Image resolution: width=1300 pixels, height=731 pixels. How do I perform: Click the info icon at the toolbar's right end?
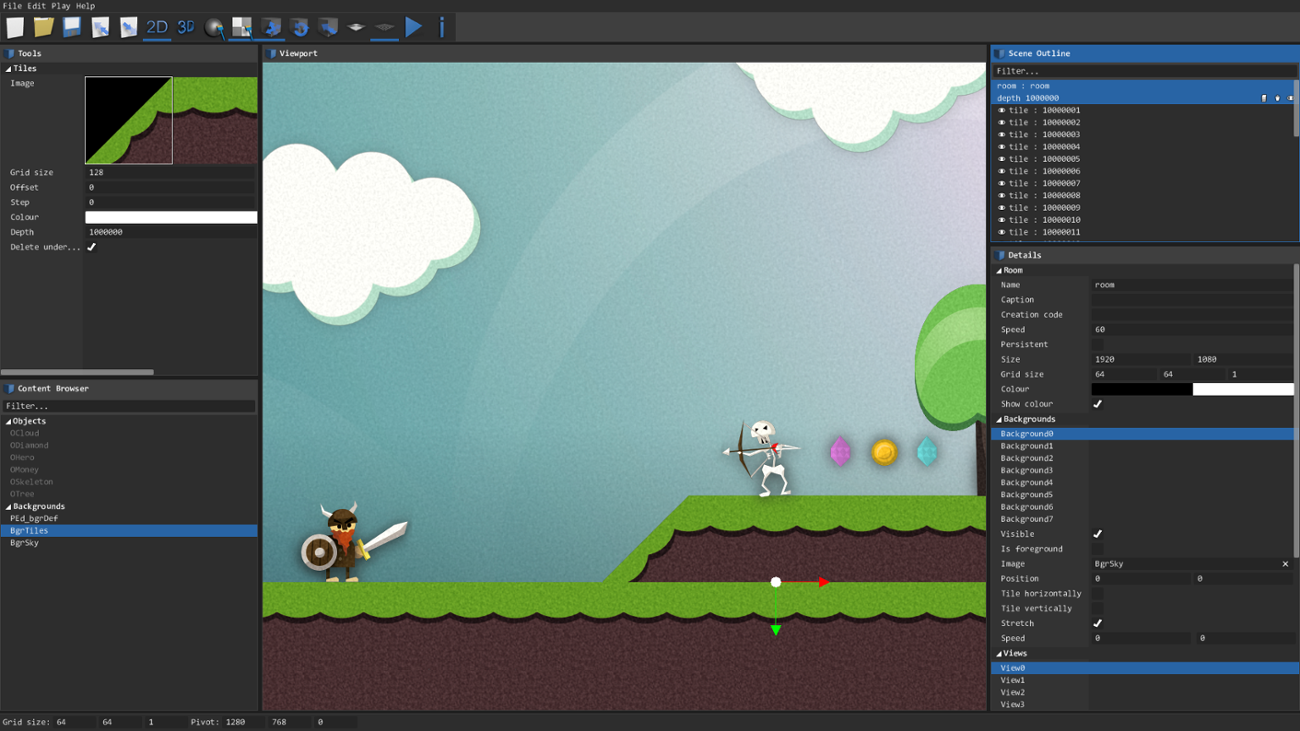click(440, 27)
